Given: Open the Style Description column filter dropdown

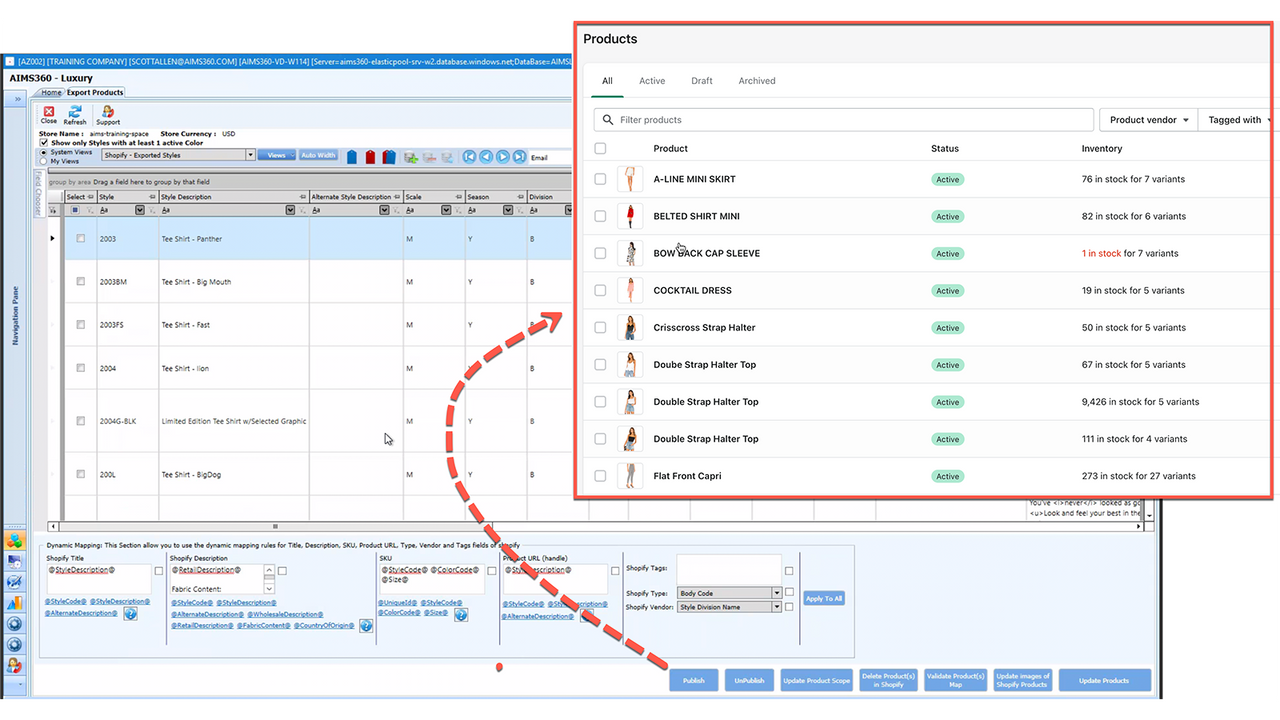Looking at the screenshot, I should (290, 210).
